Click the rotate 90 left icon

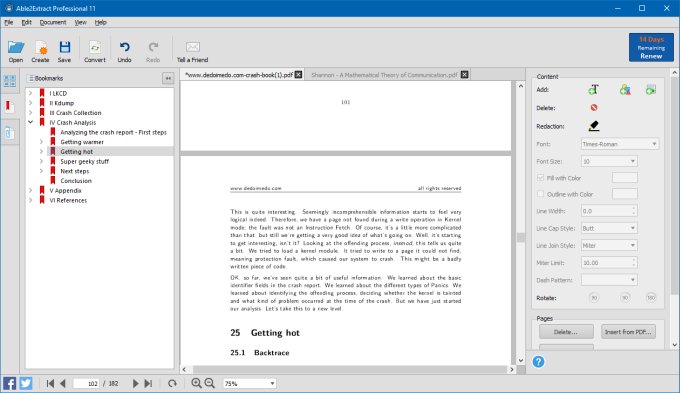pos(594,298)
